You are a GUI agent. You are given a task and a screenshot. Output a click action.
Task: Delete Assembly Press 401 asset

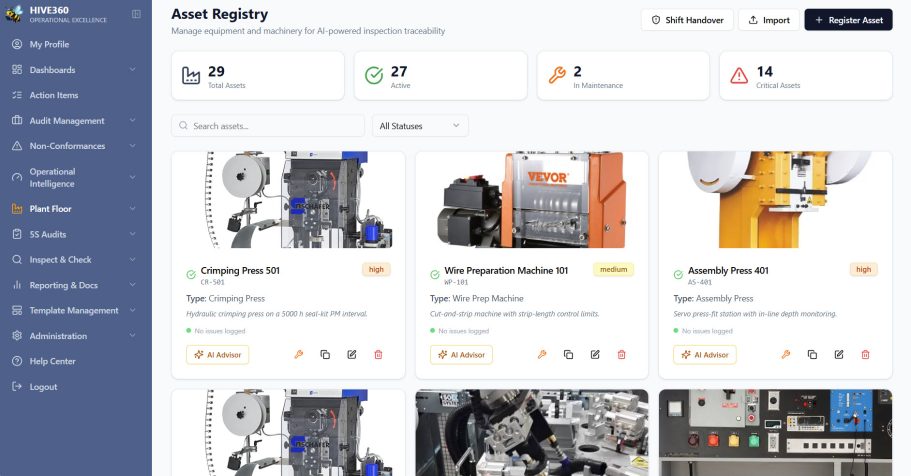coord(865,355)
